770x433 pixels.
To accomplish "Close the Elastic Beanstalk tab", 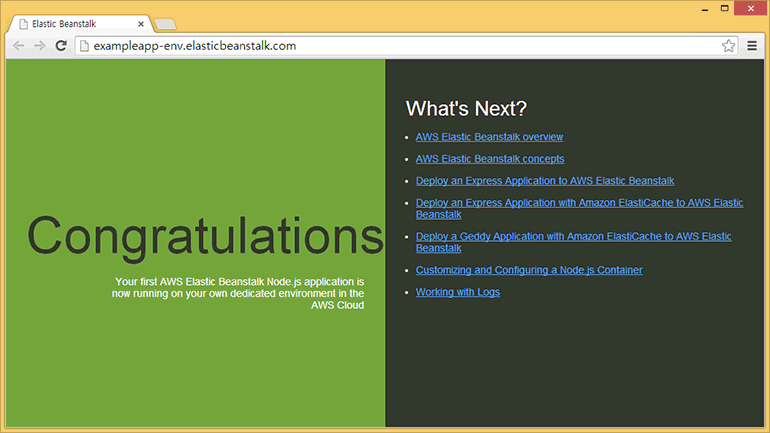I will tap(141, 23).
